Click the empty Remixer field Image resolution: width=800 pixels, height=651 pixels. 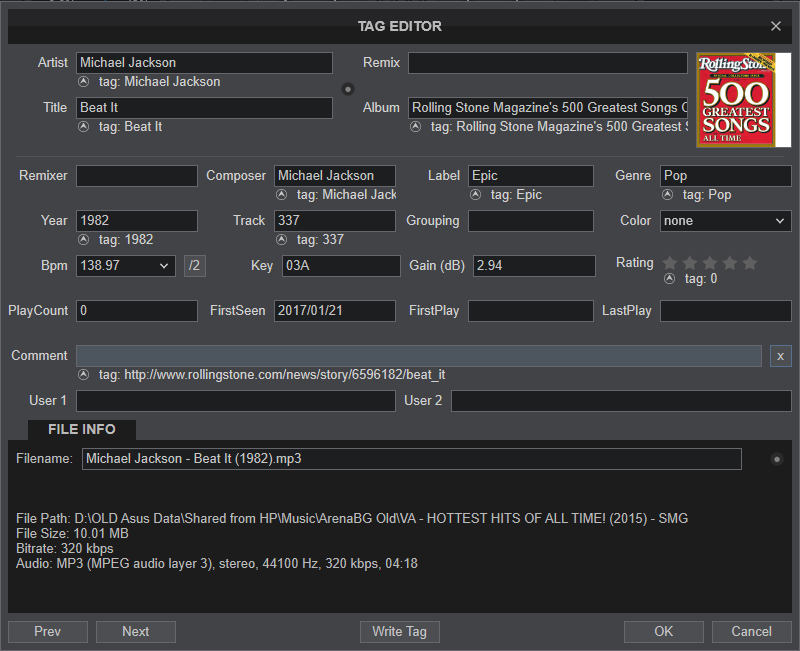(x=137, y=176)
